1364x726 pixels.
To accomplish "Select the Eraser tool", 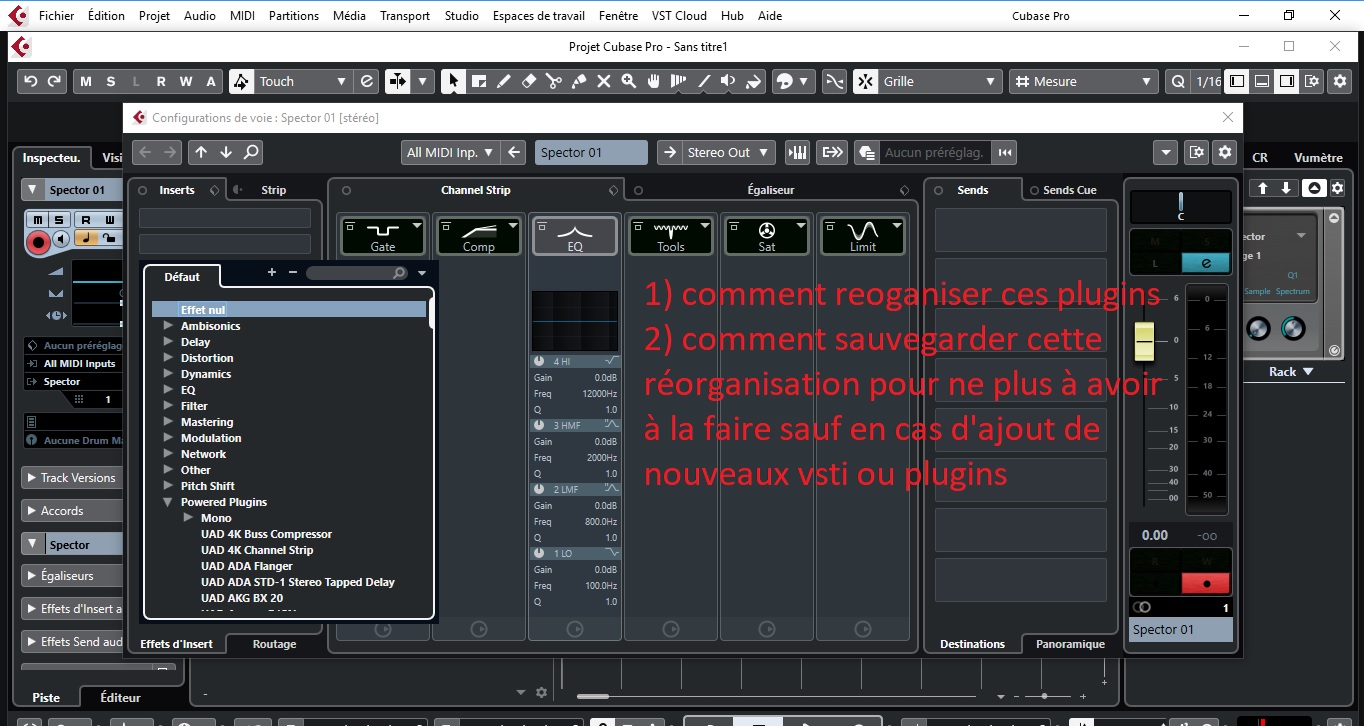I will (x=528, y=81).
